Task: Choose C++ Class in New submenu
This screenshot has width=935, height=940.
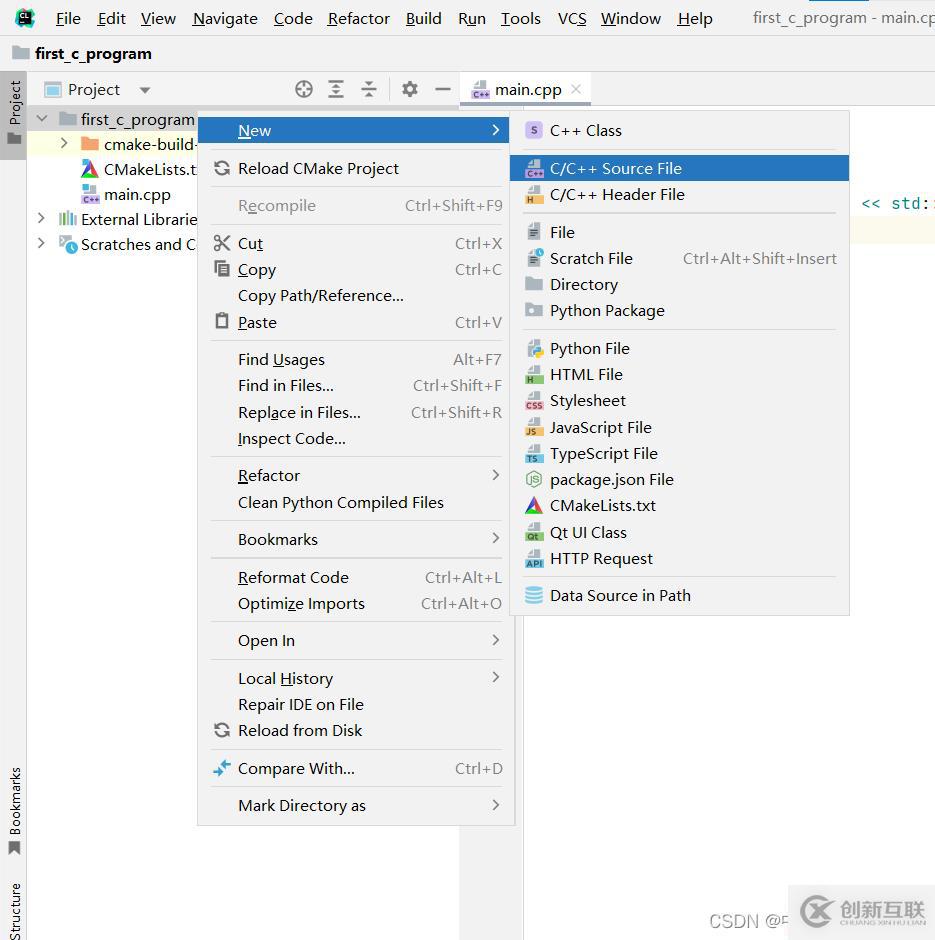Action: pyautogui.click(x=680, y=131)
